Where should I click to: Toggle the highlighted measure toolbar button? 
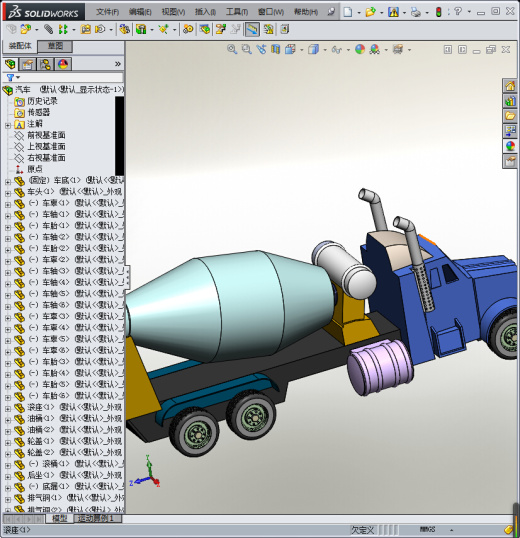(252, 30)
